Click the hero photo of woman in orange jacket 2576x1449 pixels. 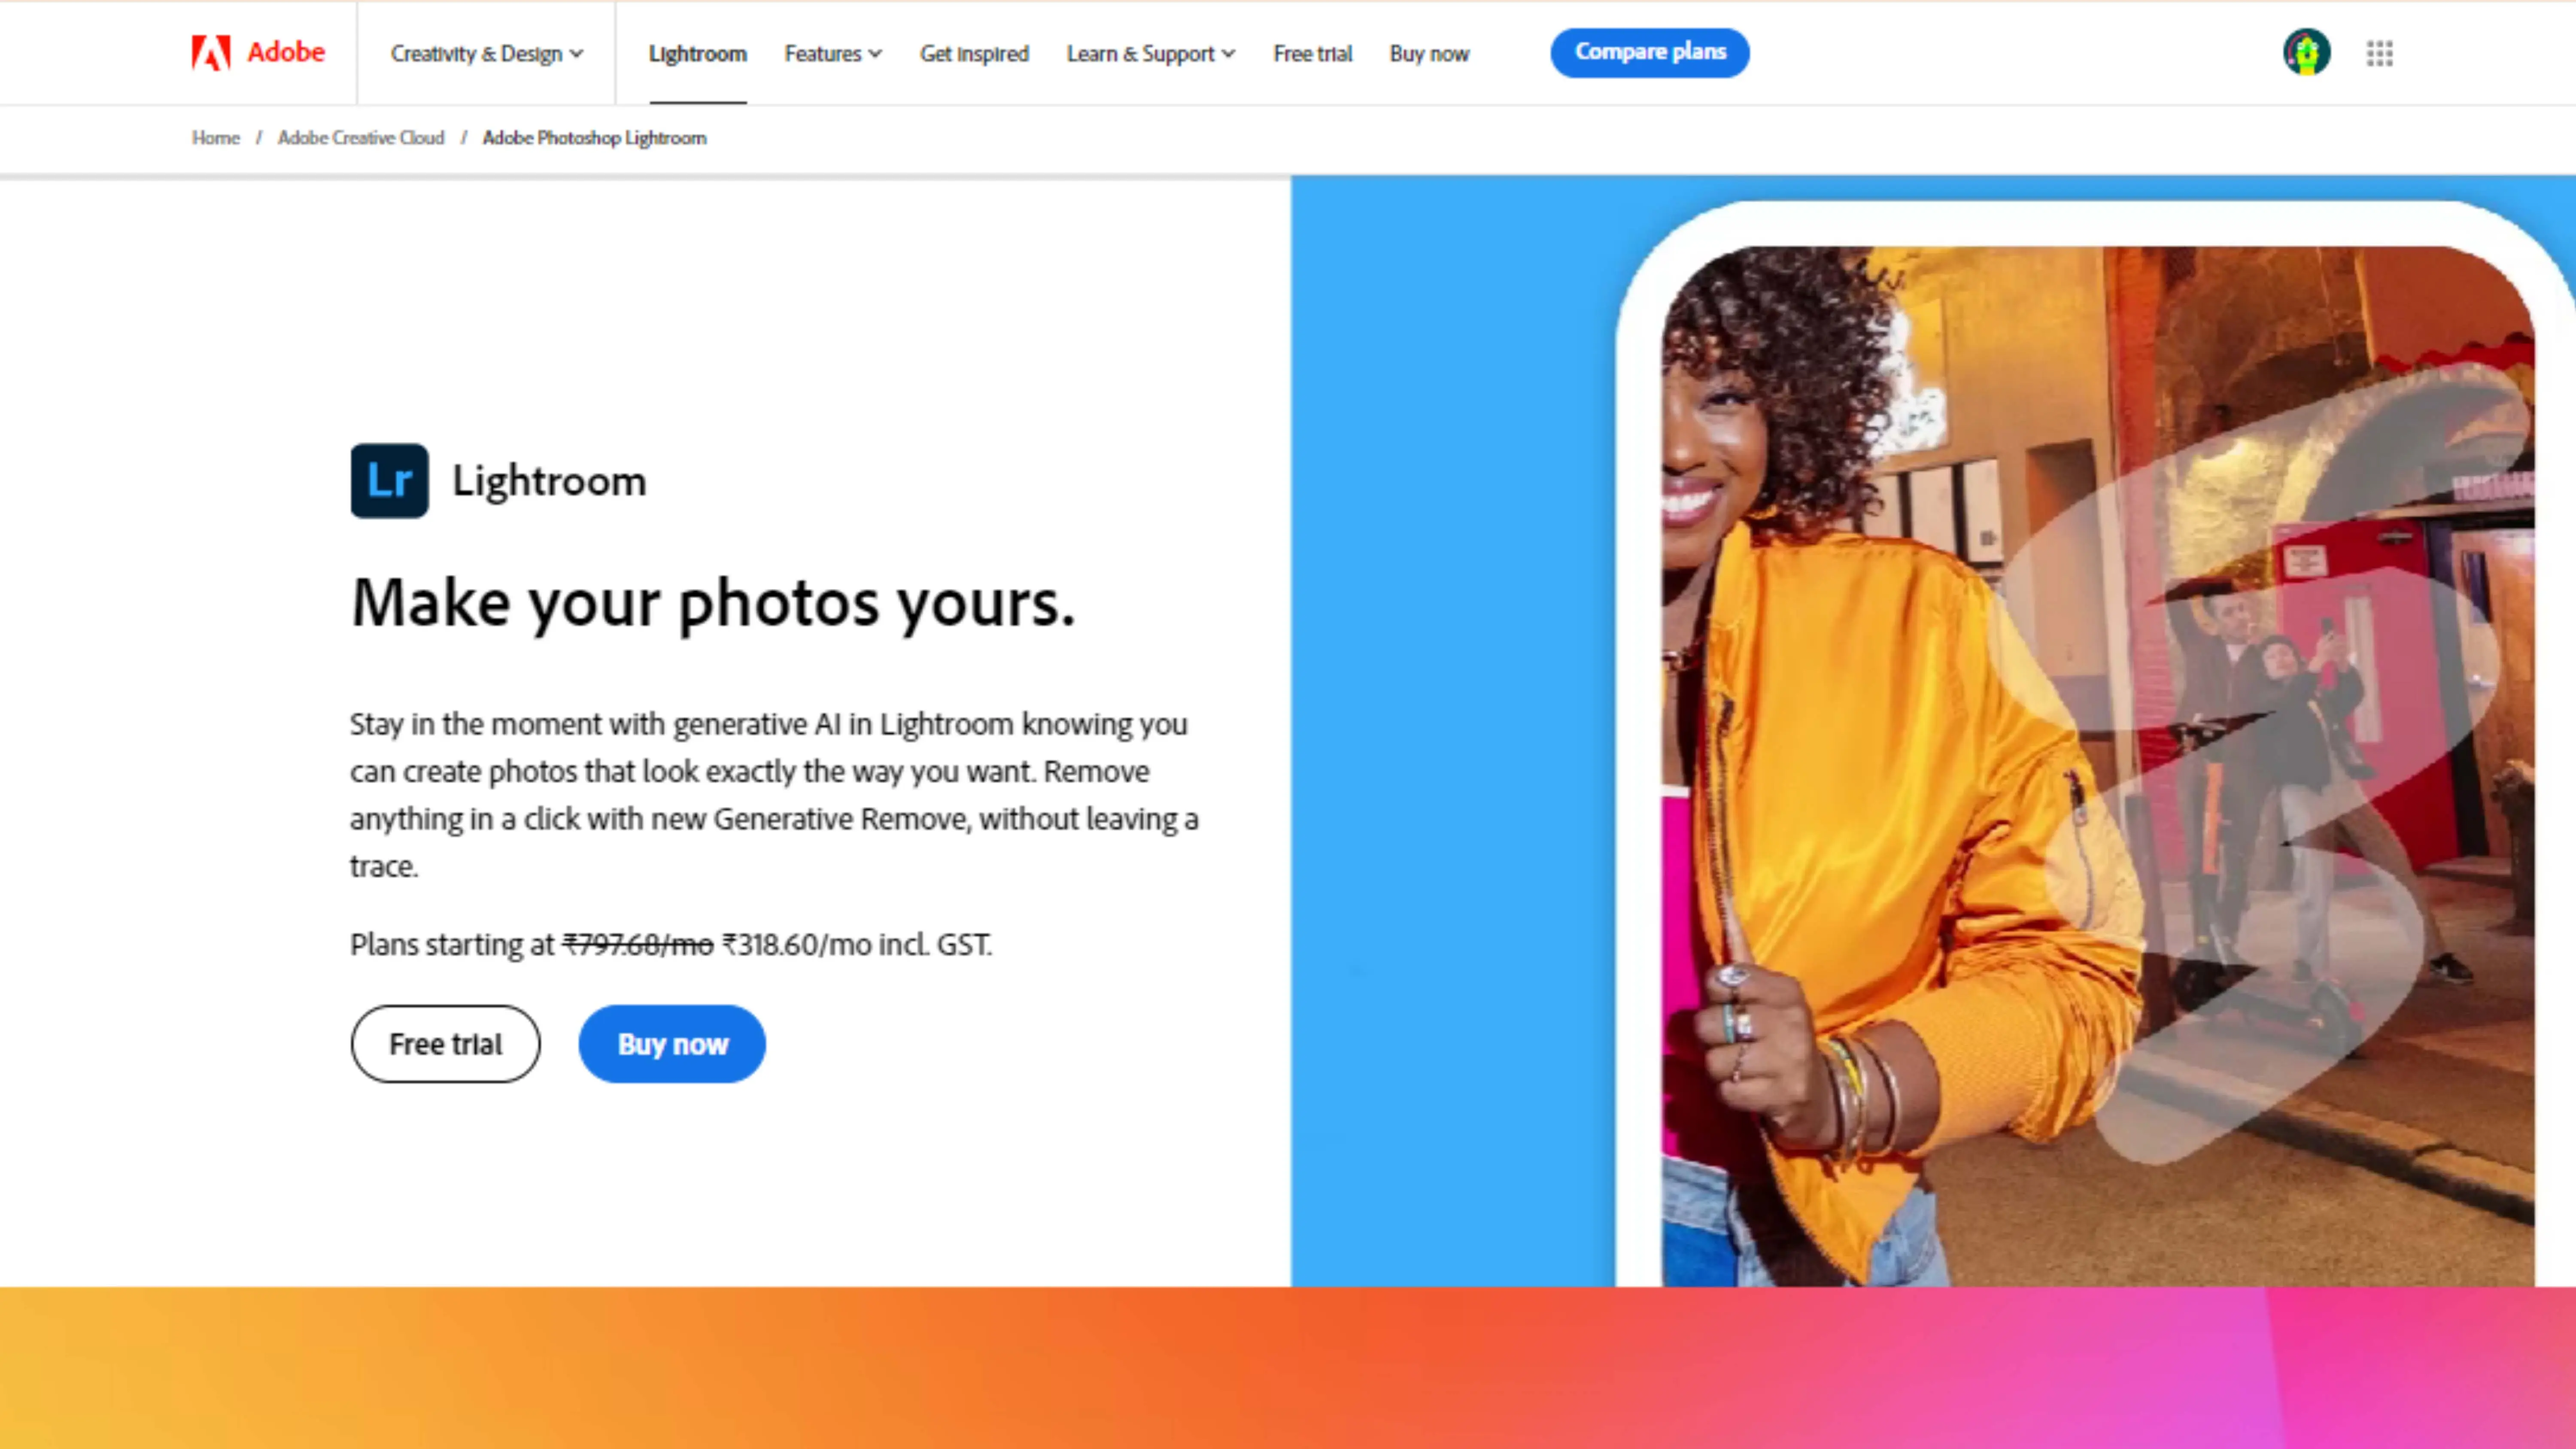tap(2098, 766)
